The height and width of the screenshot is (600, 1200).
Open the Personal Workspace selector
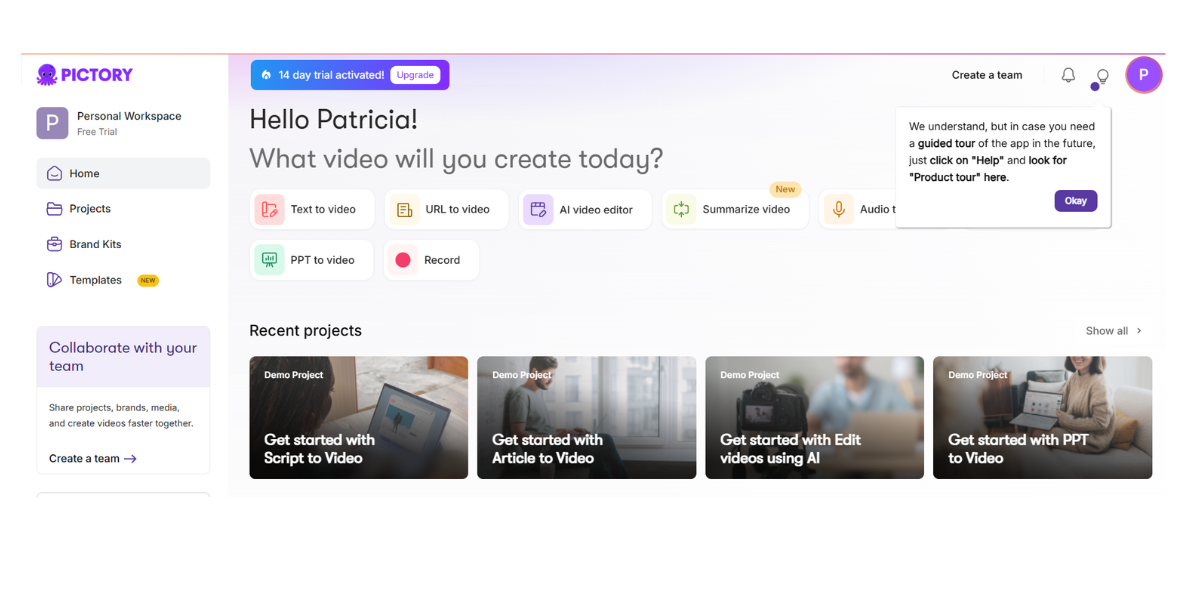click(x=123, y=122)
